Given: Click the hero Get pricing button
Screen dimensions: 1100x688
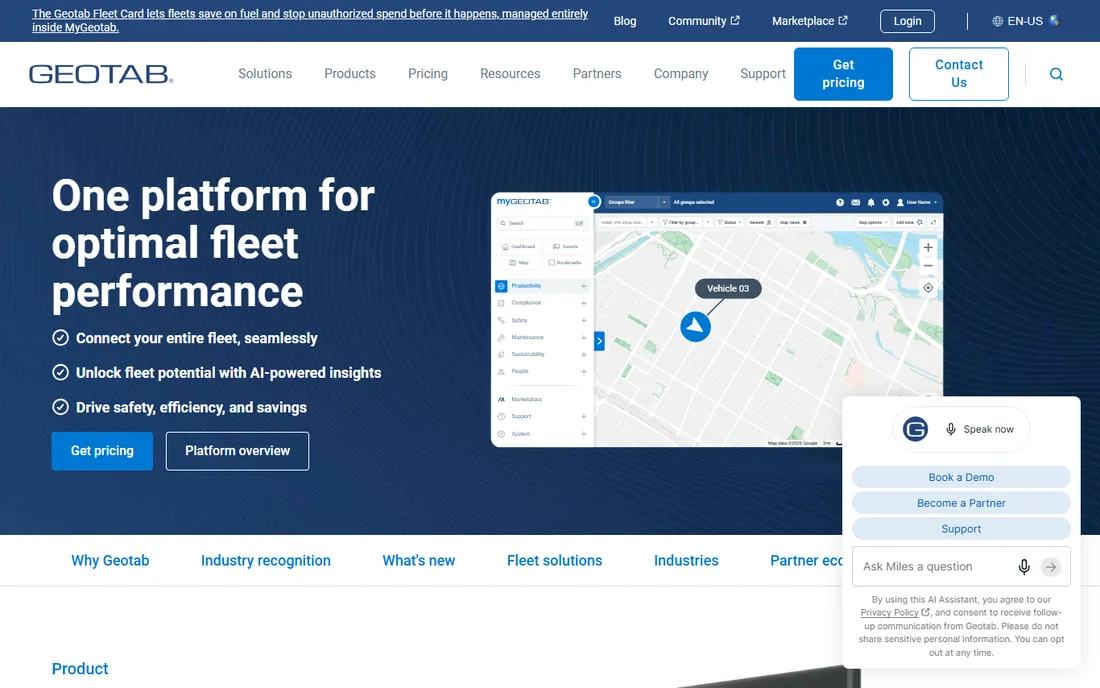Looking at the screenshot, I should pos(102,451).
